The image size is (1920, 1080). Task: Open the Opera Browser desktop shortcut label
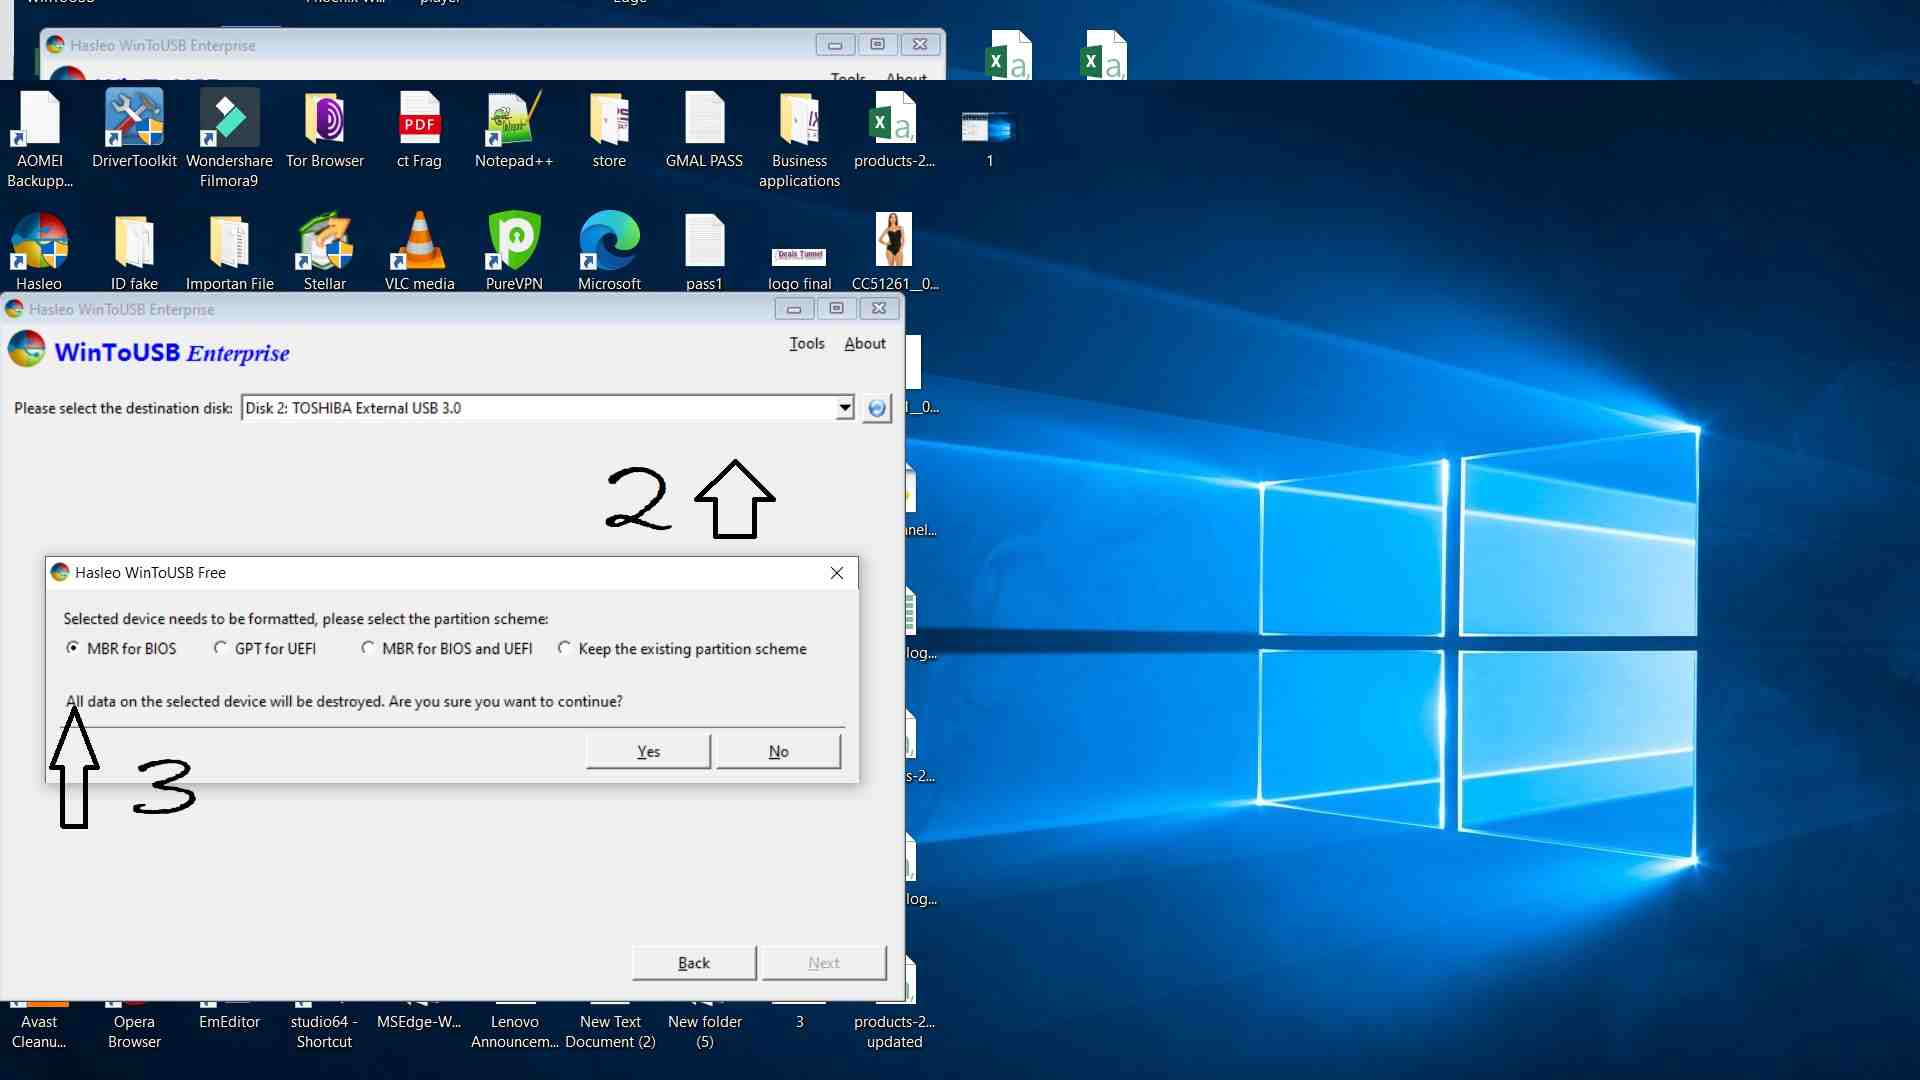[134, 1031]
